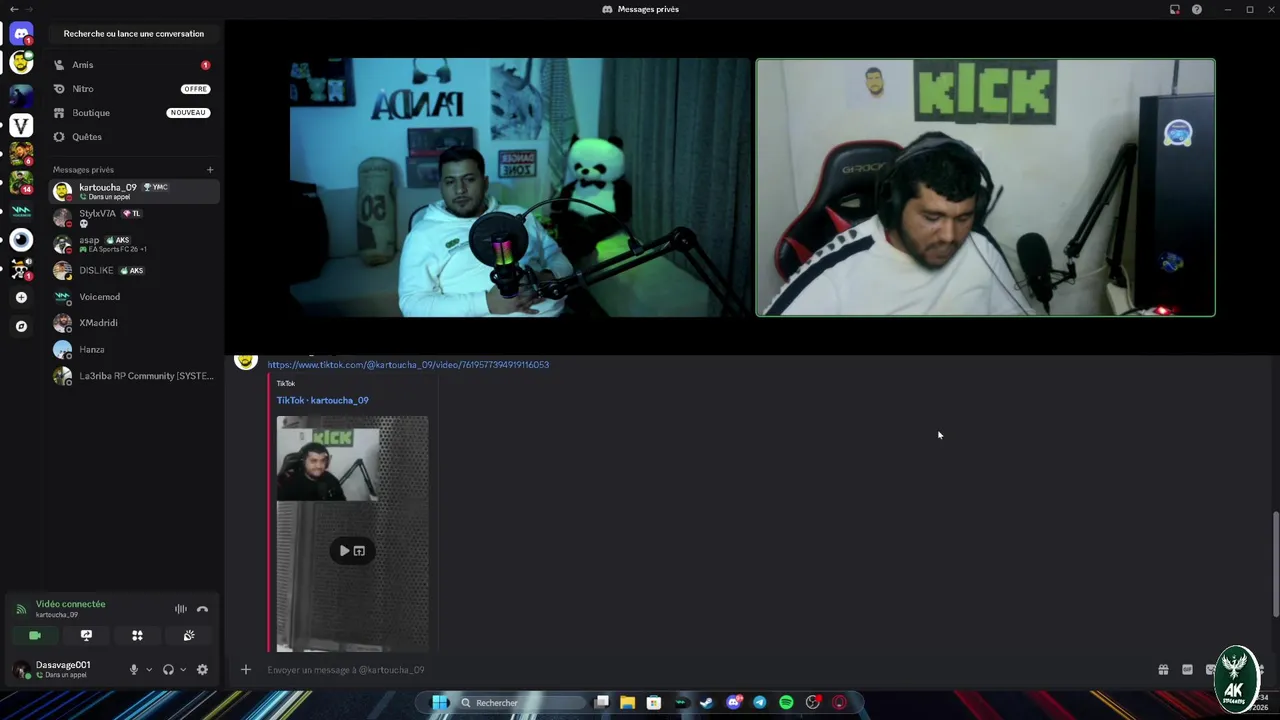This screenshot has width=1280, height=720.
Task: Open attachment plus button in message bar
Action: (246, 670)
